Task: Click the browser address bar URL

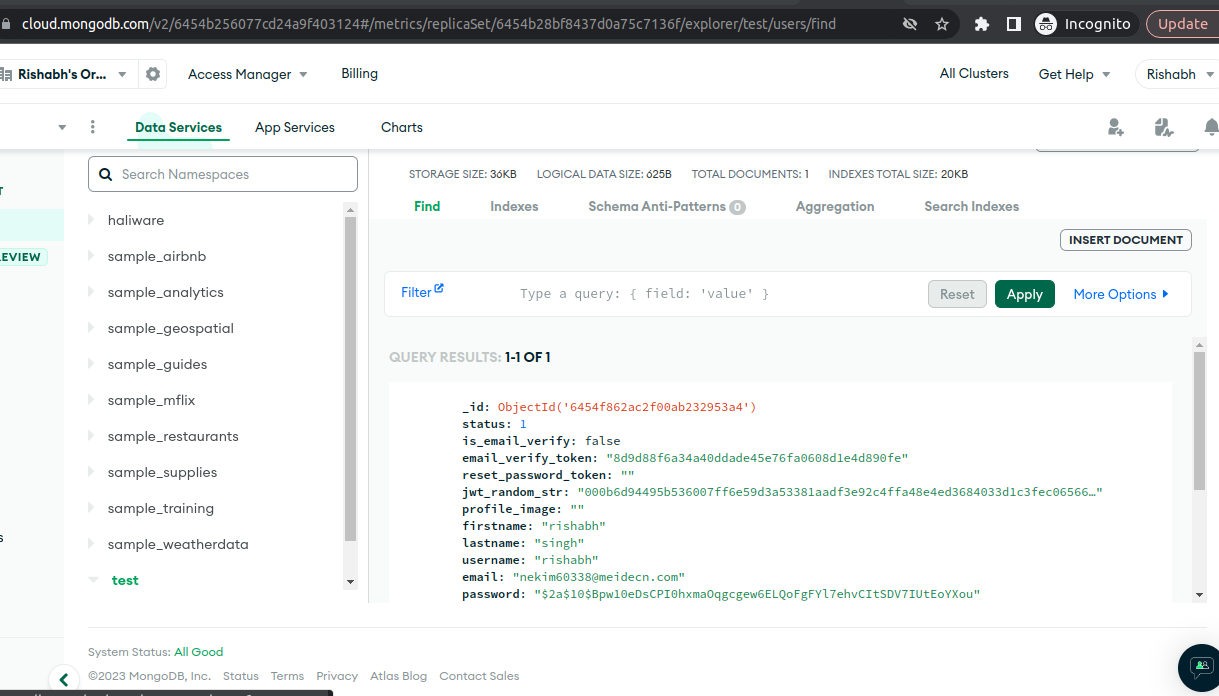Action: click(x=428, y=24)
